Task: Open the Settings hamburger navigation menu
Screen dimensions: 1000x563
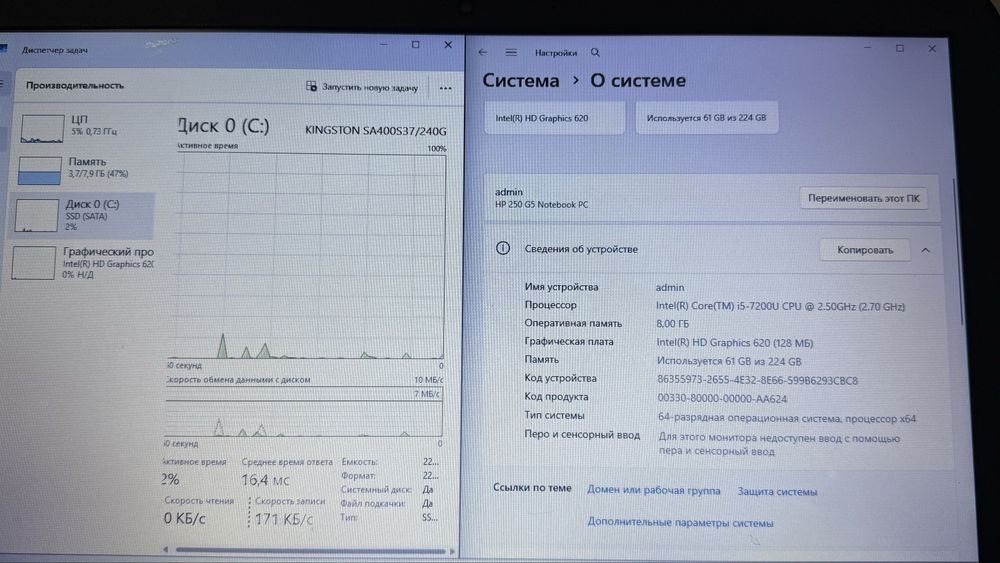Action: pyautogui.click(x=511, y=52)
